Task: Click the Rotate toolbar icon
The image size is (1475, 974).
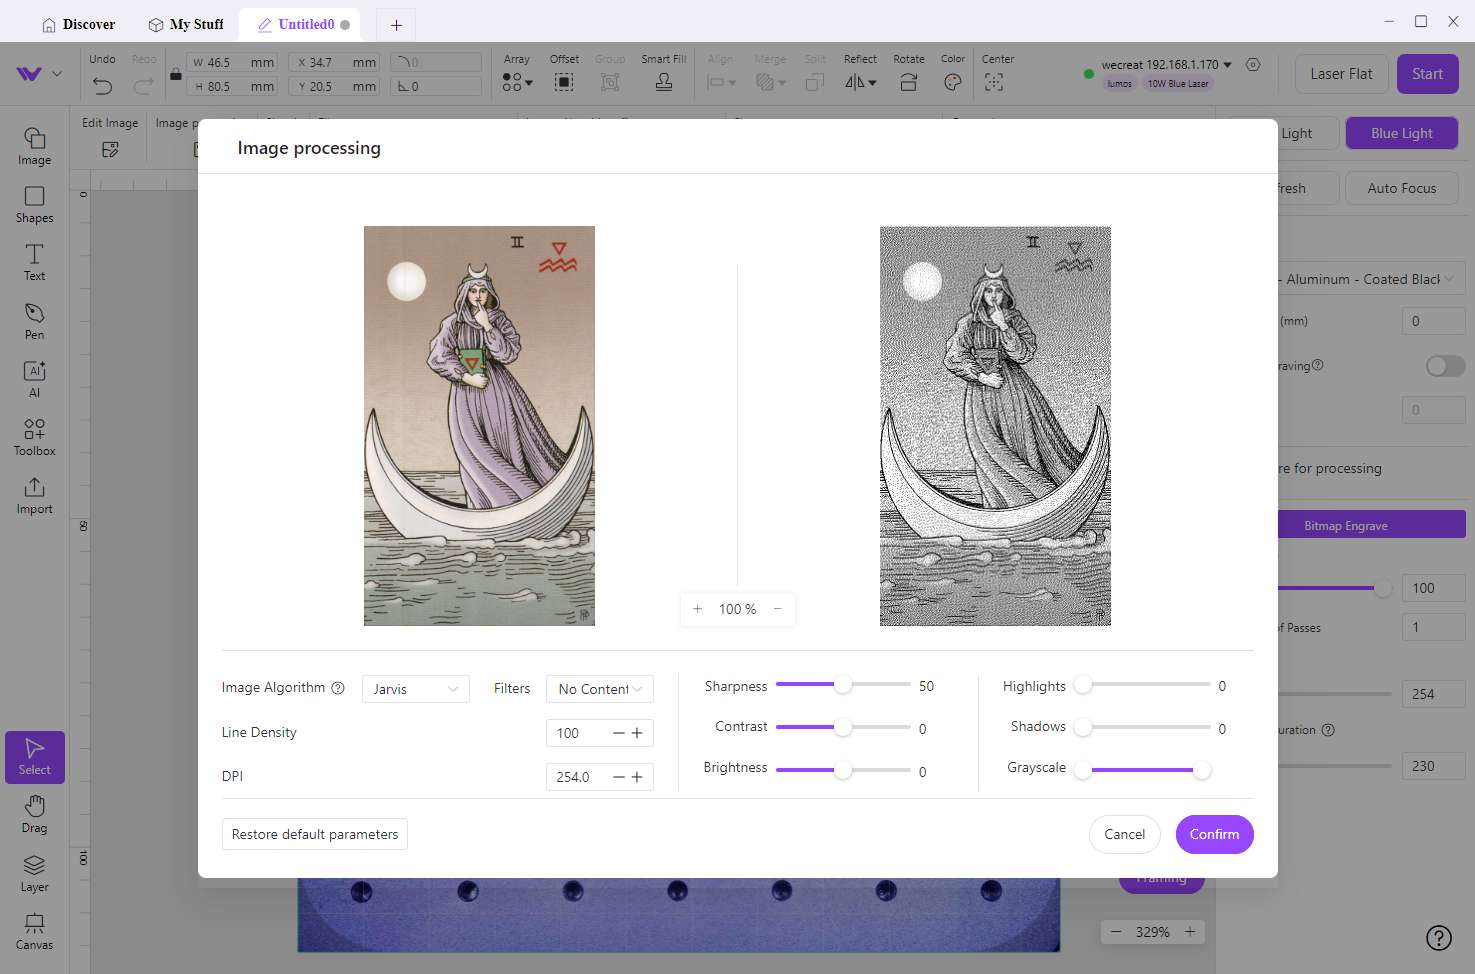Action: click(908, 82)
